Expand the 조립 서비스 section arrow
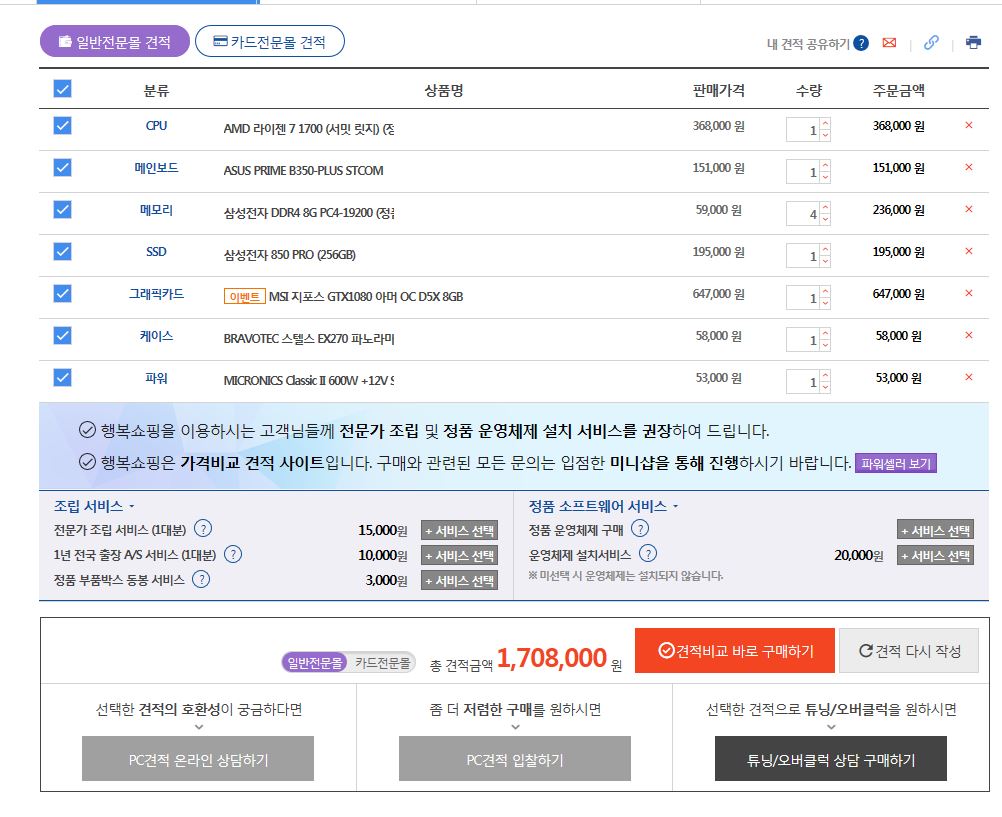 [x=132, y=506]
